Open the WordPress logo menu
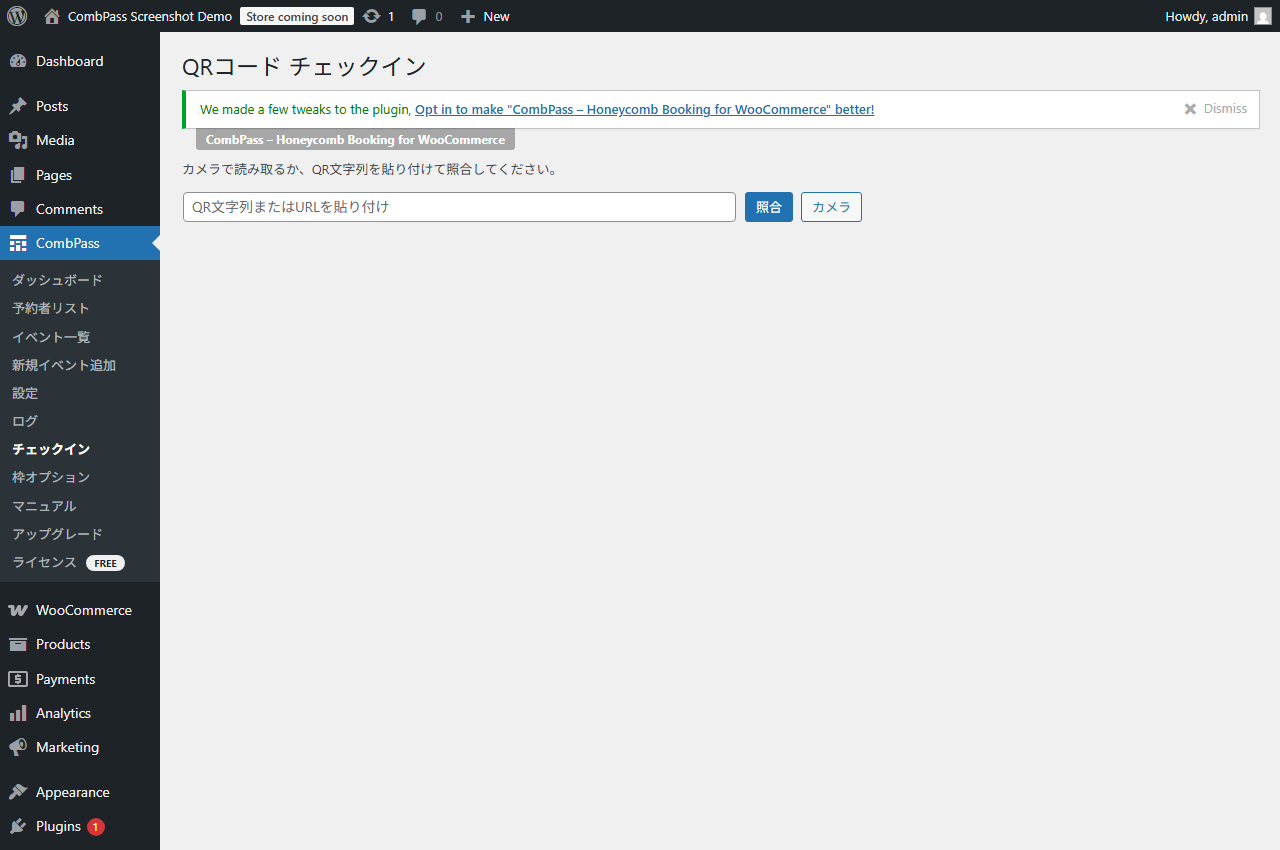The image size is (1280, 850). tap(16, 16)
